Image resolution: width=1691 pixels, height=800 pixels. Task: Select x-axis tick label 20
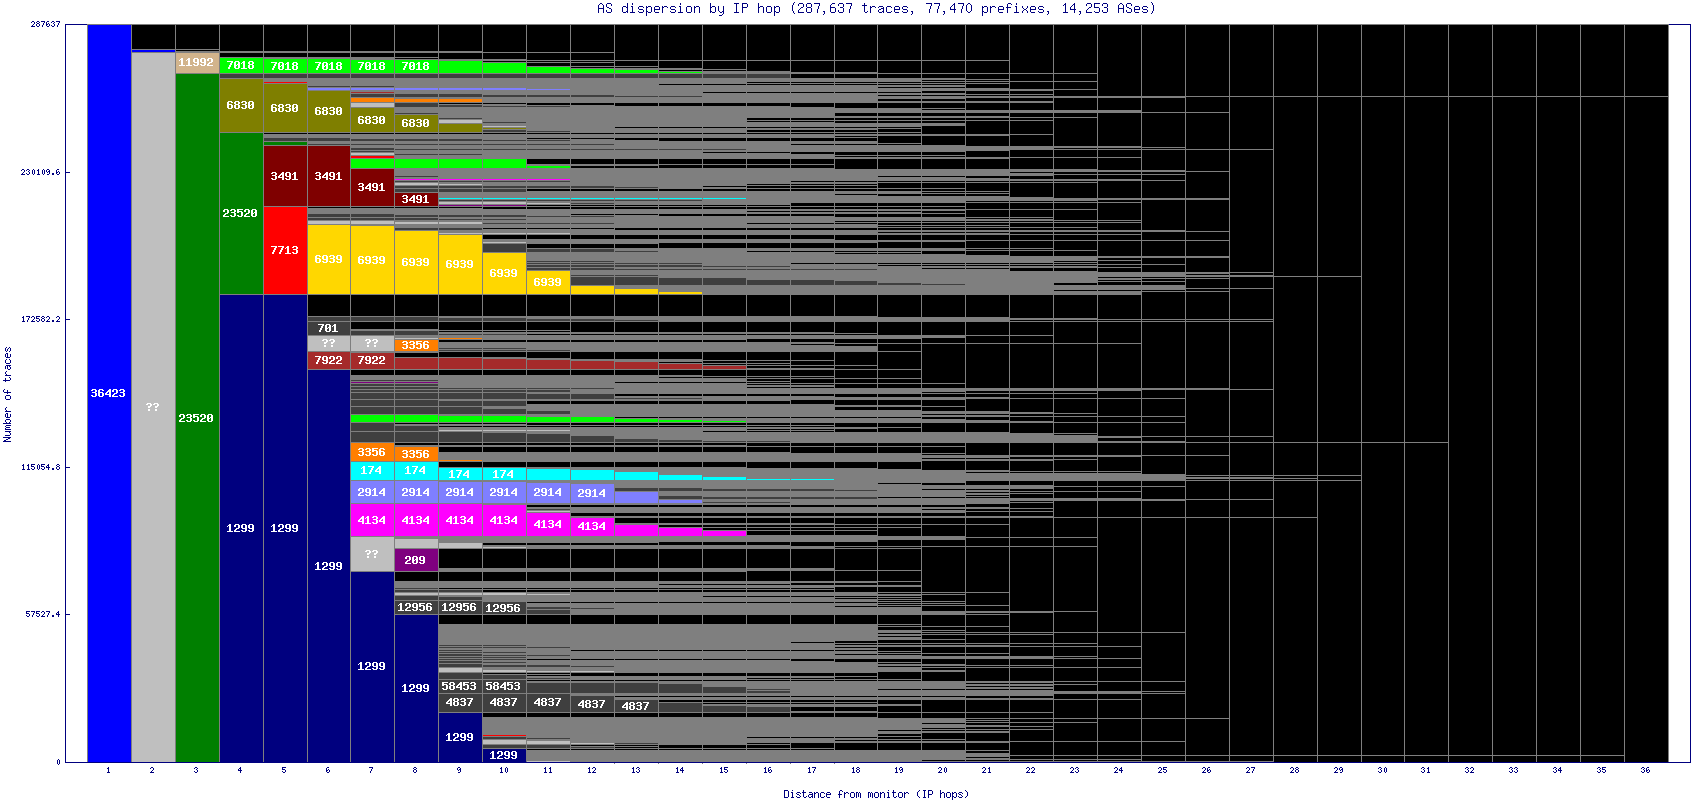[x=943, y=770]
